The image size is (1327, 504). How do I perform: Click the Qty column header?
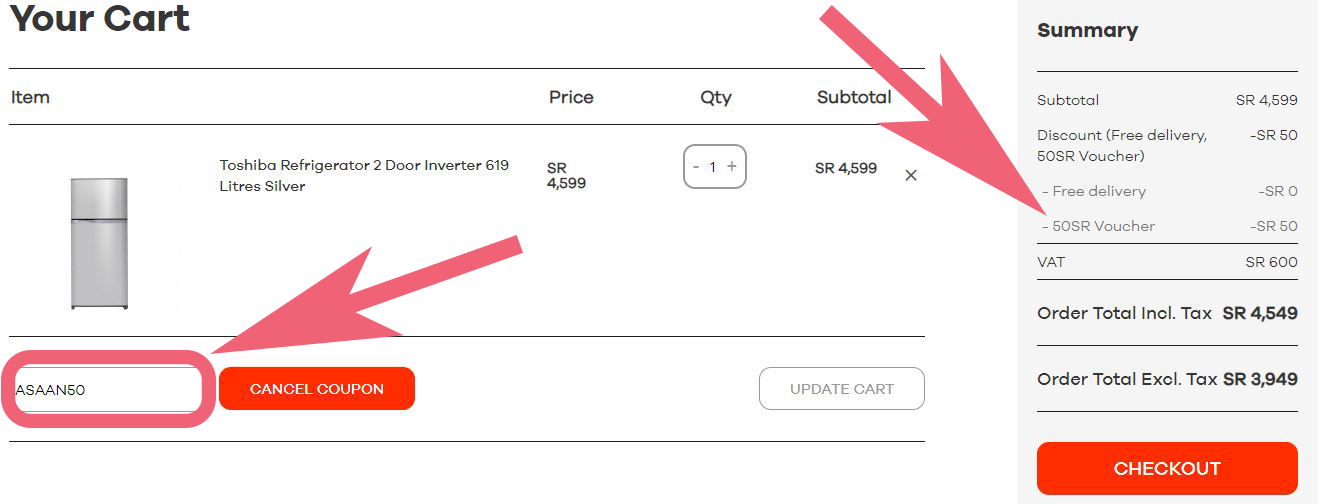(716, 97)
